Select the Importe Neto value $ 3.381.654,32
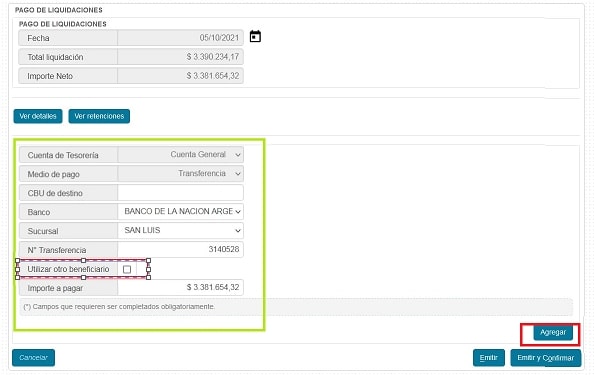The height and width of the screenshot is (375, 594). [213, 76]
